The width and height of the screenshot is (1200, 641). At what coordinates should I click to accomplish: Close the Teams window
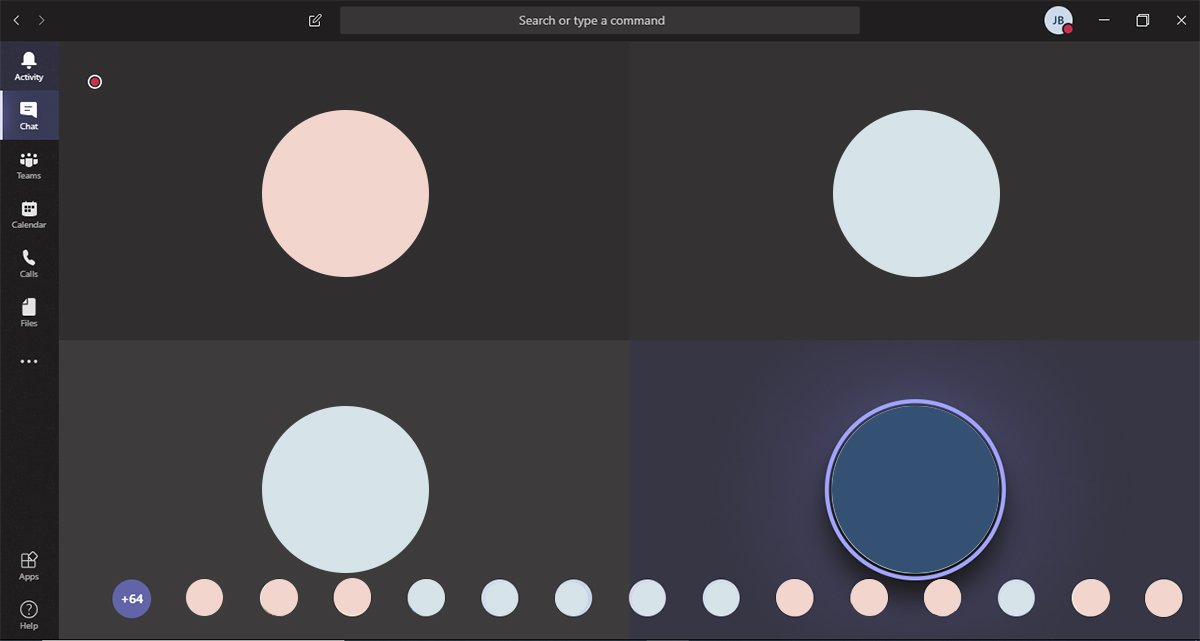pyautogui.click(x=1181, y=20)
